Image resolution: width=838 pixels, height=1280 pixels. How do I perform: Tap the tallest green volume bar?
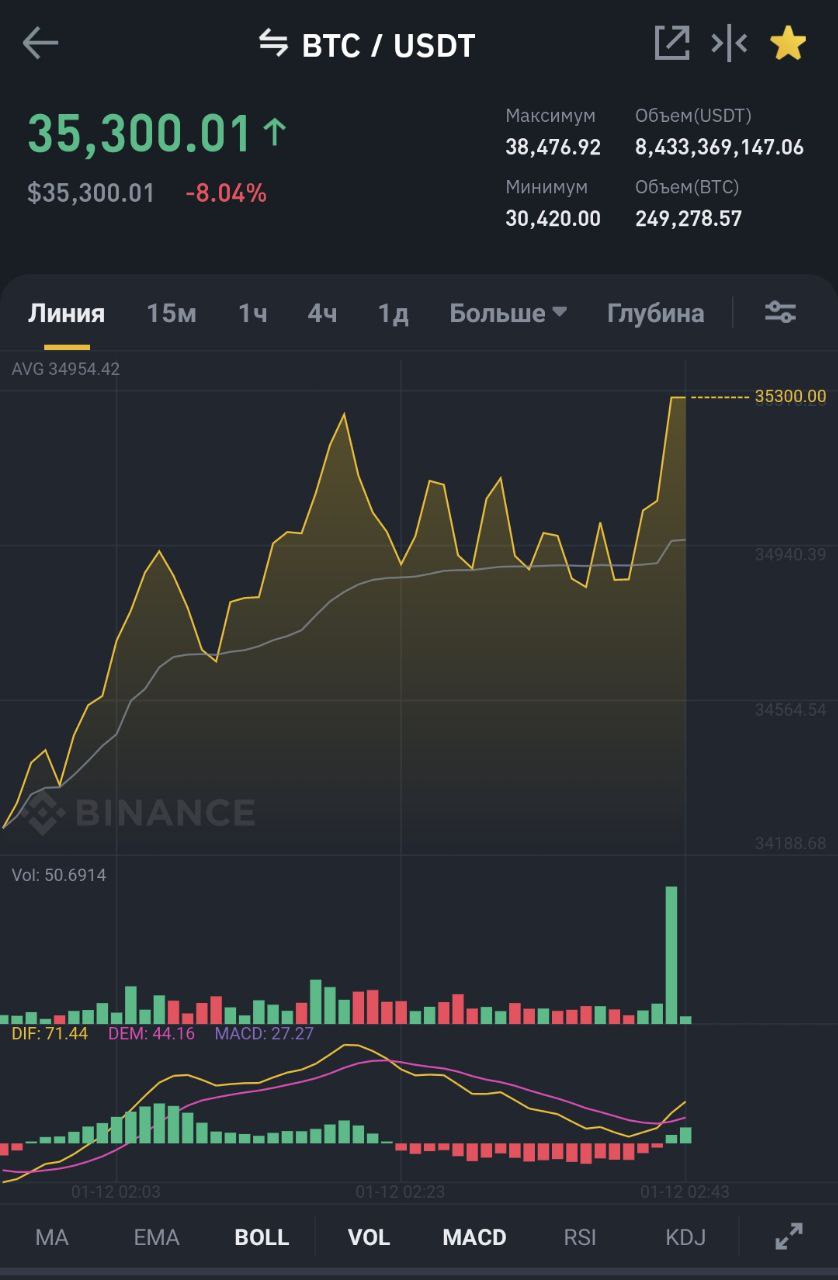[671, 954]
